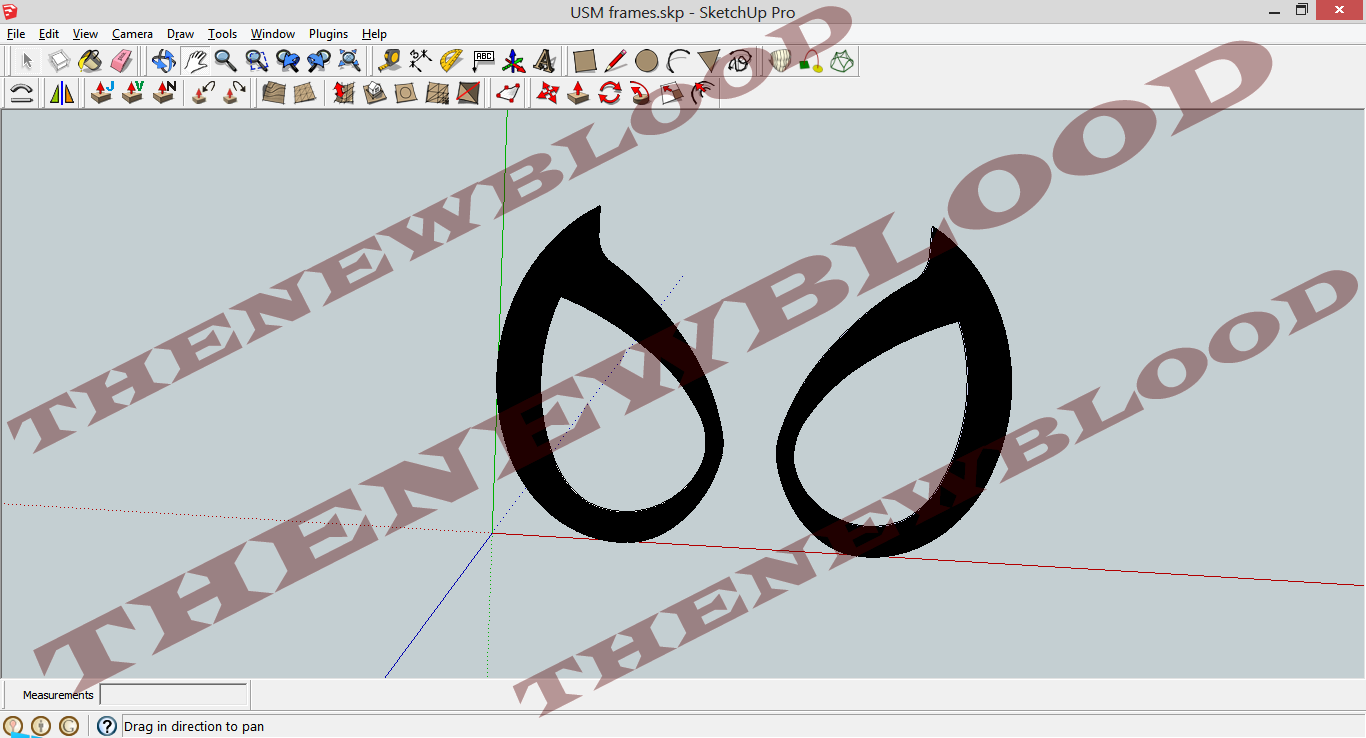Select the Axes tool
Viewport: 1366px width, 738px height.
[514, 61]
